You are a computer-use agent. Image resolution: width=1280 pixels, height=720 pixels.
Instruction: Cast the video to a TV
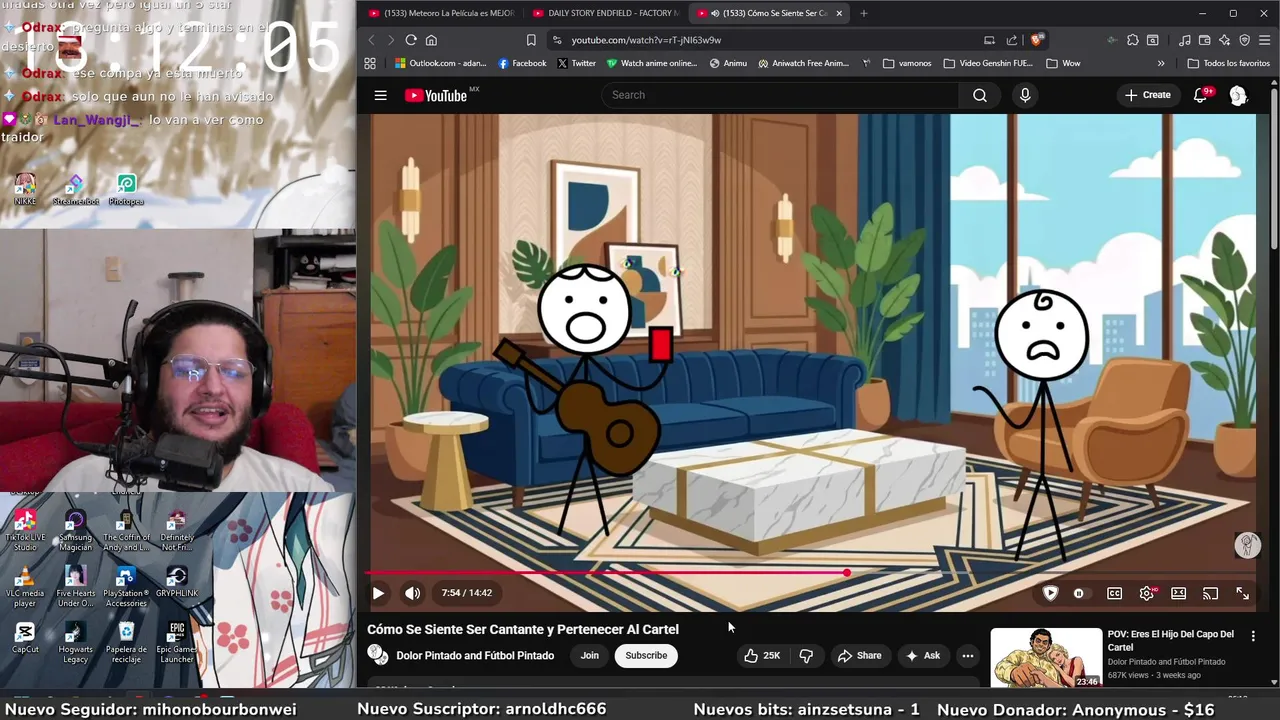click(1210, 593)
